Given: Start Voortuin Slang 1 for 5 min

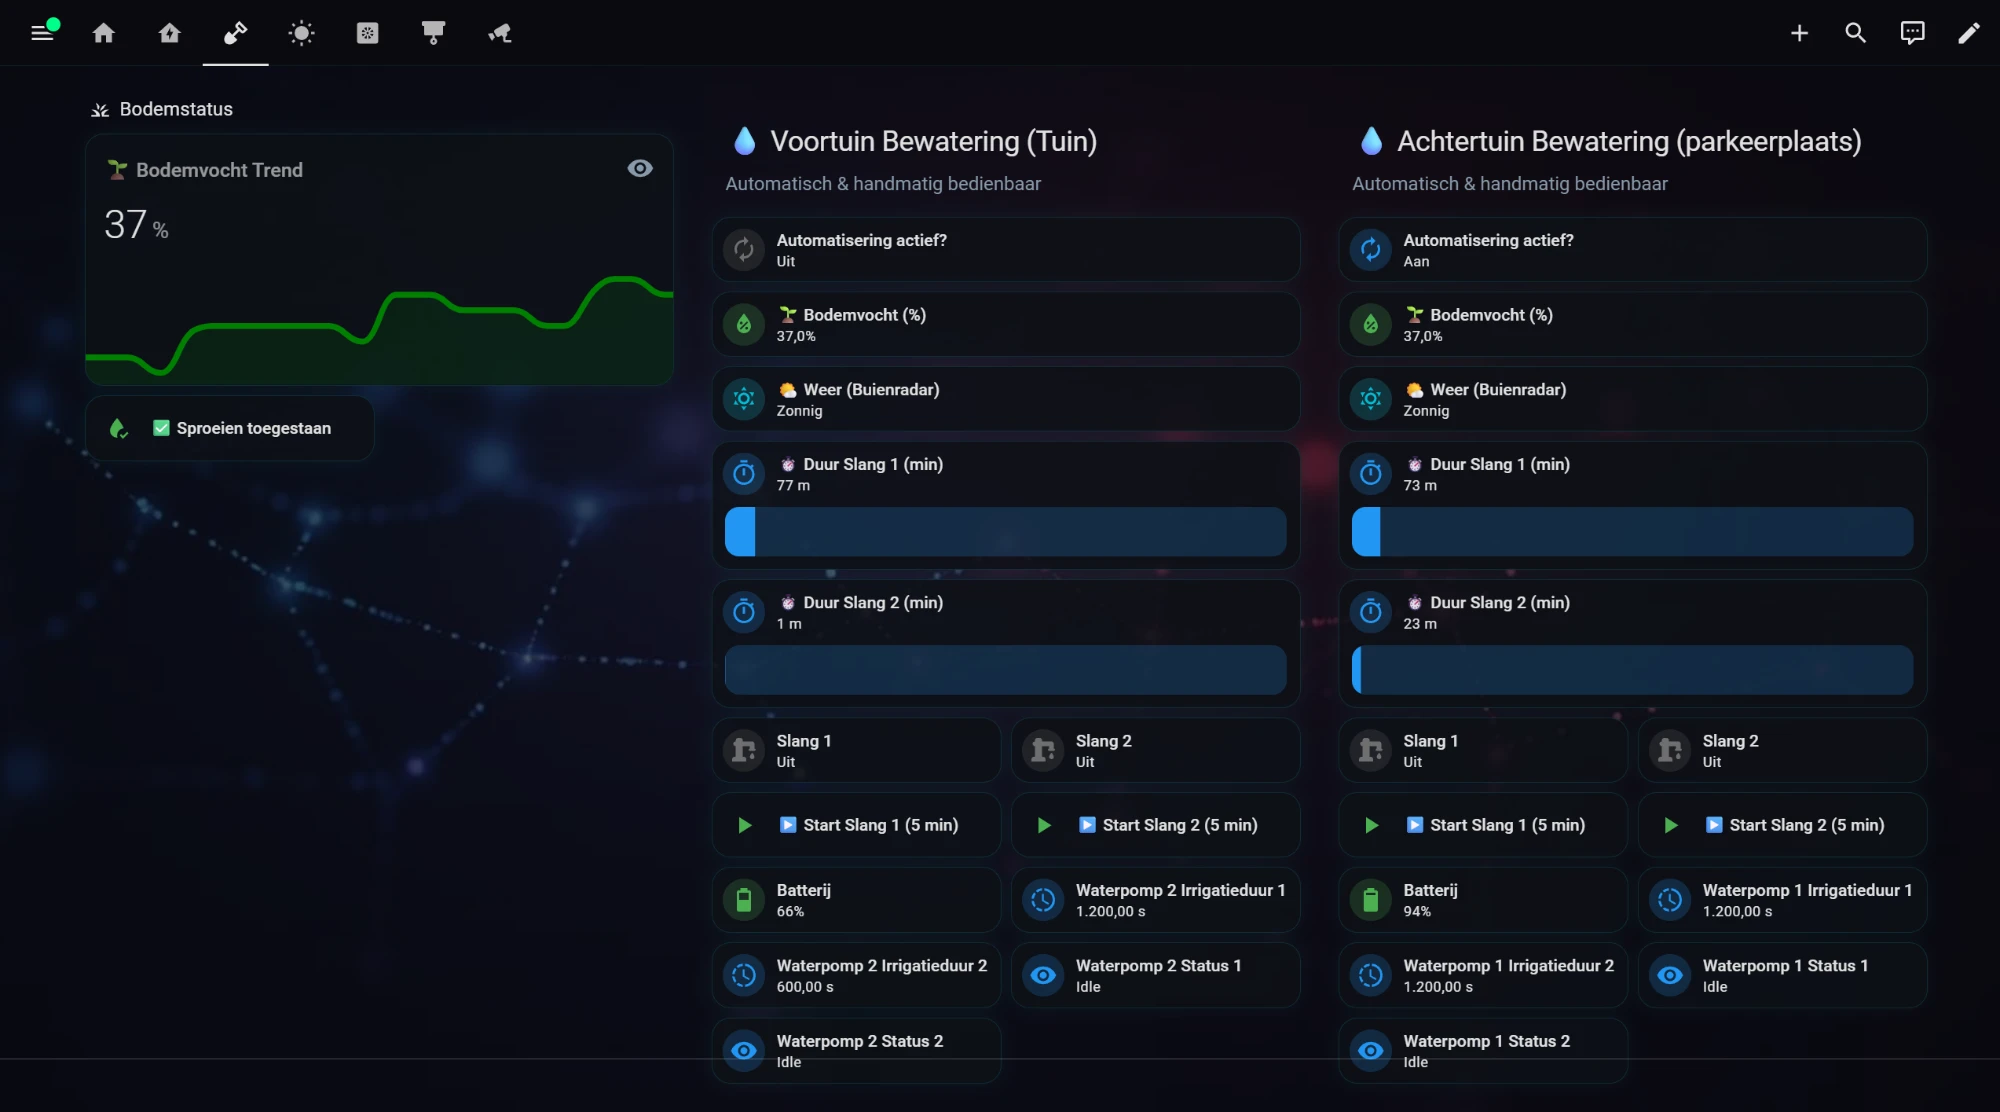Looking at the screenshot, I should click(x=857, y=825).
